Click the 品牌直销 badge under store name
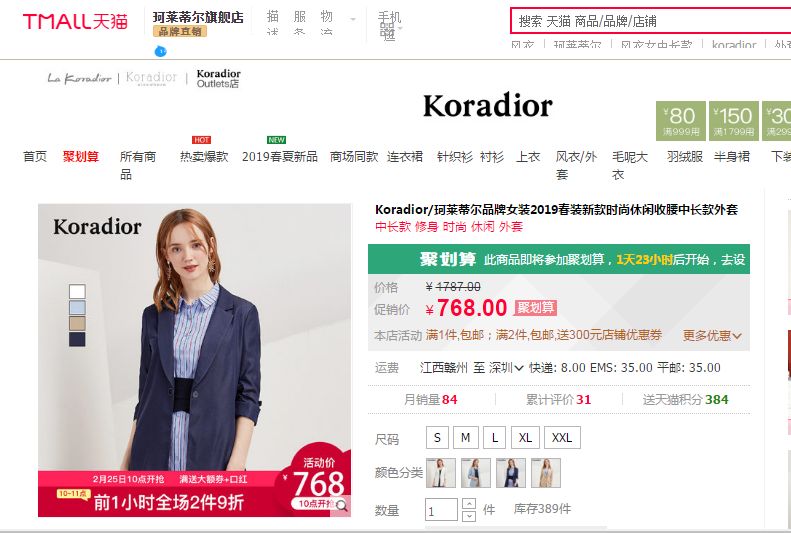Viewport: 791px width, 533px height. coord(180,31)
